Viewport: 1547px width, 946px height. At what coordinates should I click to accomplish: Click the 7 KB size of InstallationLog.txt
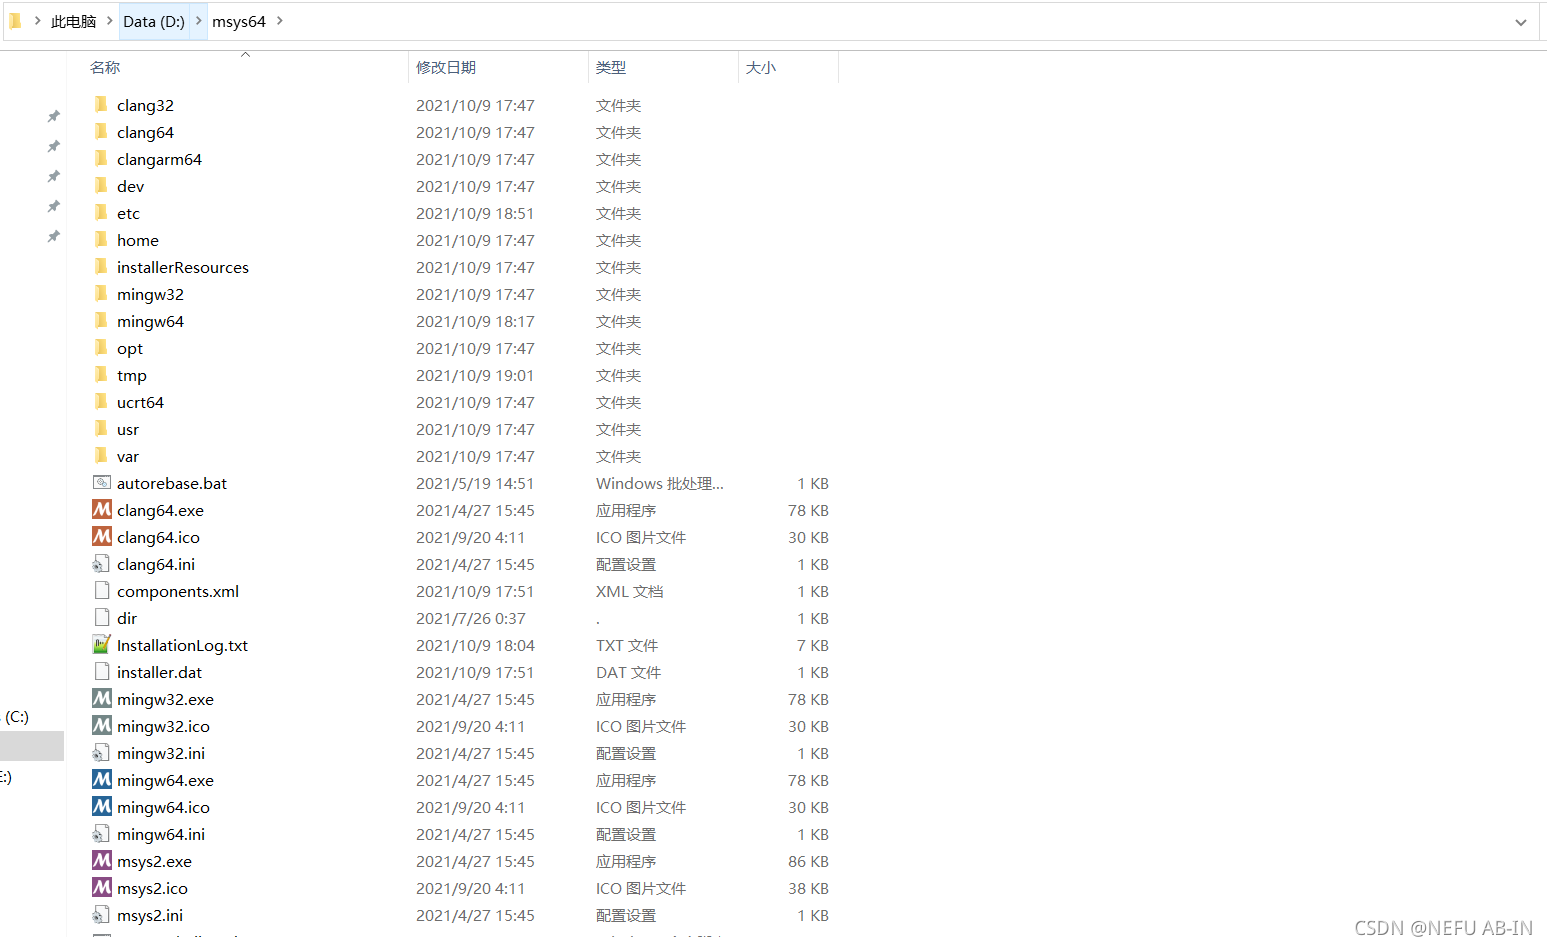(813, 645)
